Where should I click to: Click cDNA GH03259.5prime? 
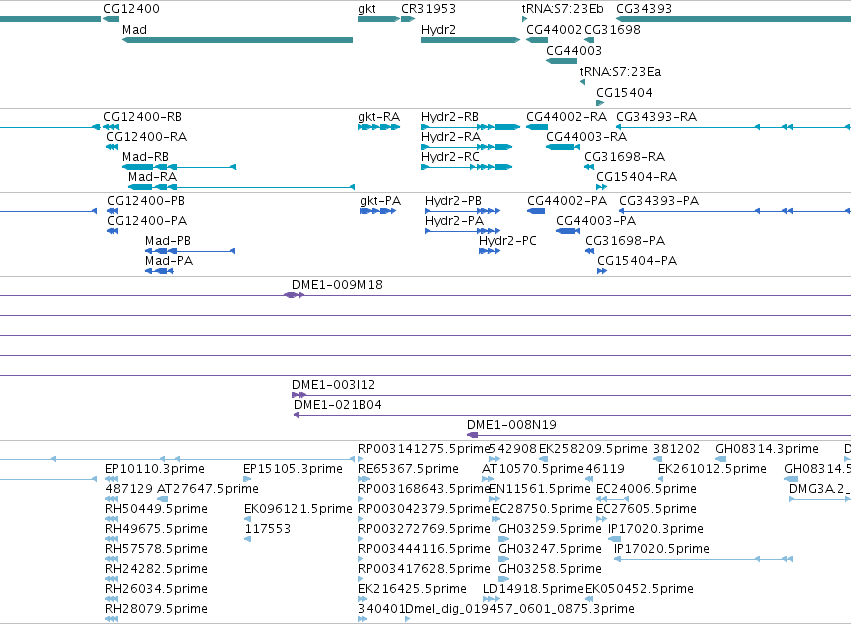(550, 529)
